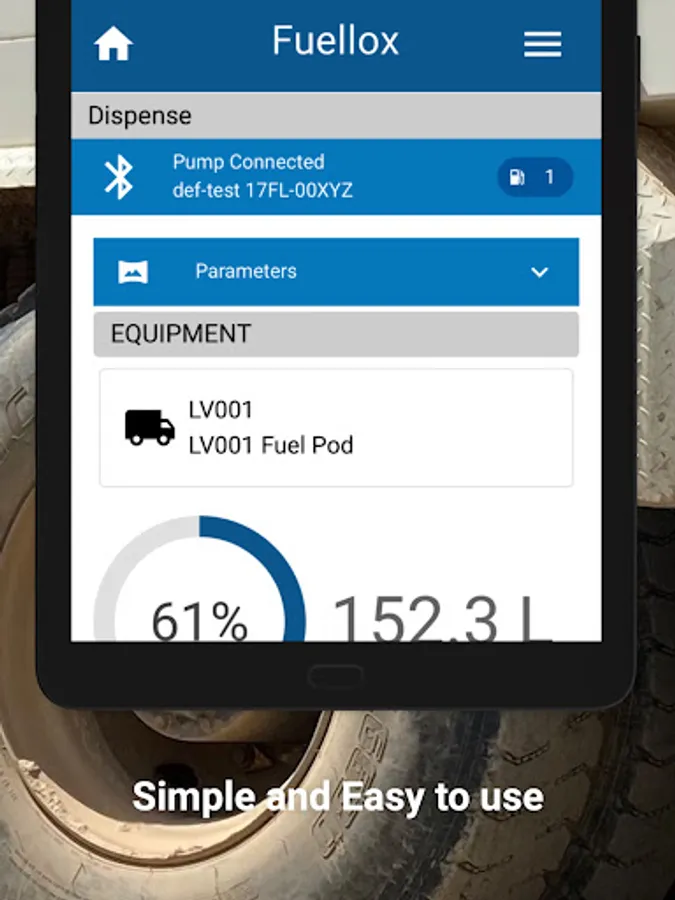Click the Parameters label
Image resolution: width=675 pixels, height=900 pixels.
pyautogui.click(x=246, y=271)
